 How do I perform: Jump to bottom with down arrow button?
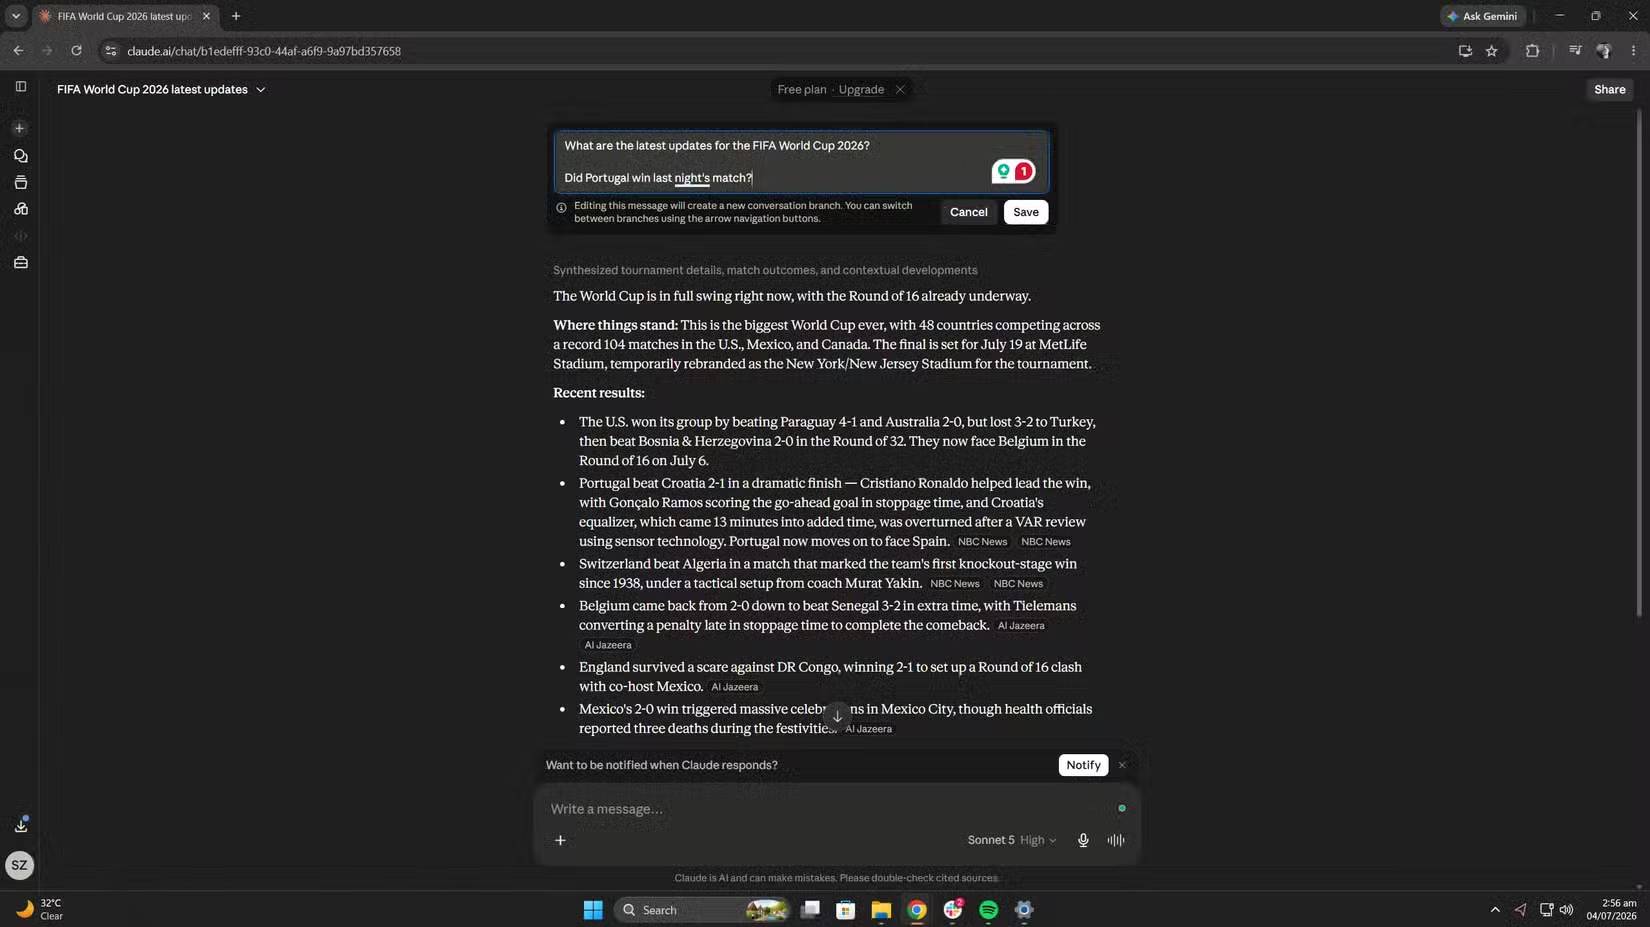tap(837, 716)
